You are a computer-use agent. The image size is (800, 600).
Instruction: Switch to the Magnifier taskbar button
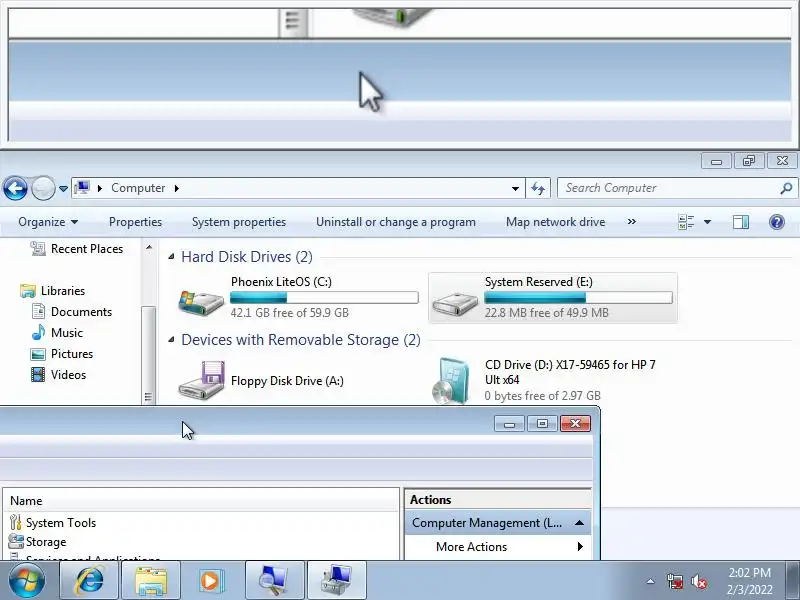tap(274, 581)
